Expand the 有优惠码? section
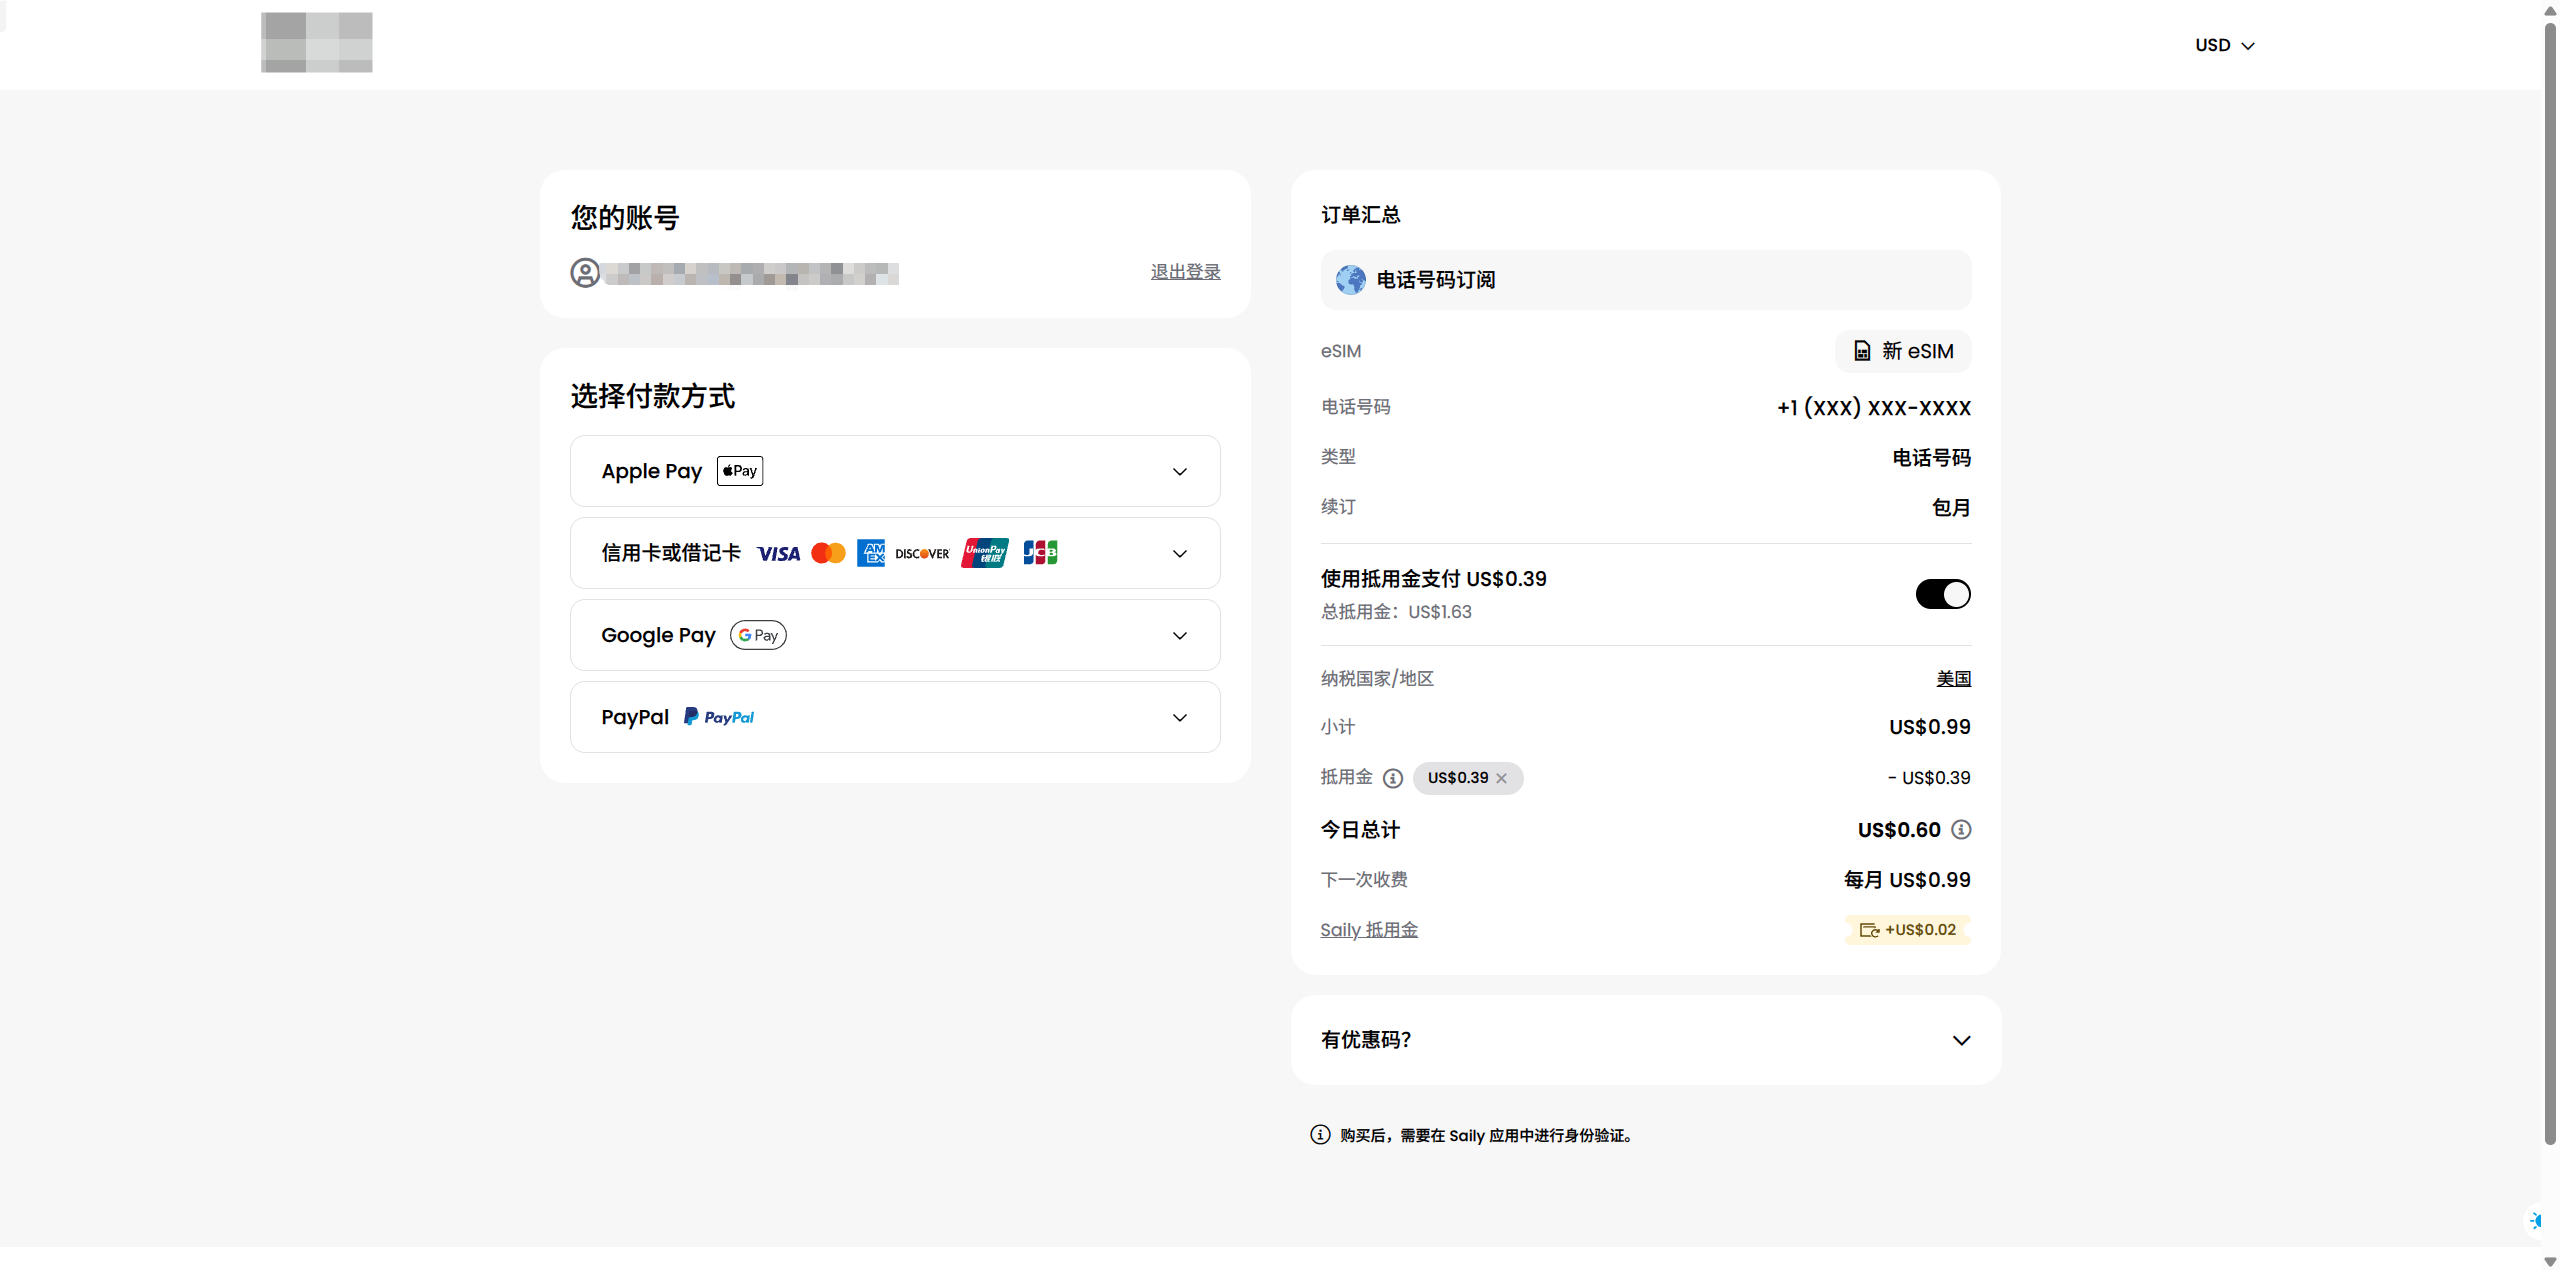 (1646, 1040)
